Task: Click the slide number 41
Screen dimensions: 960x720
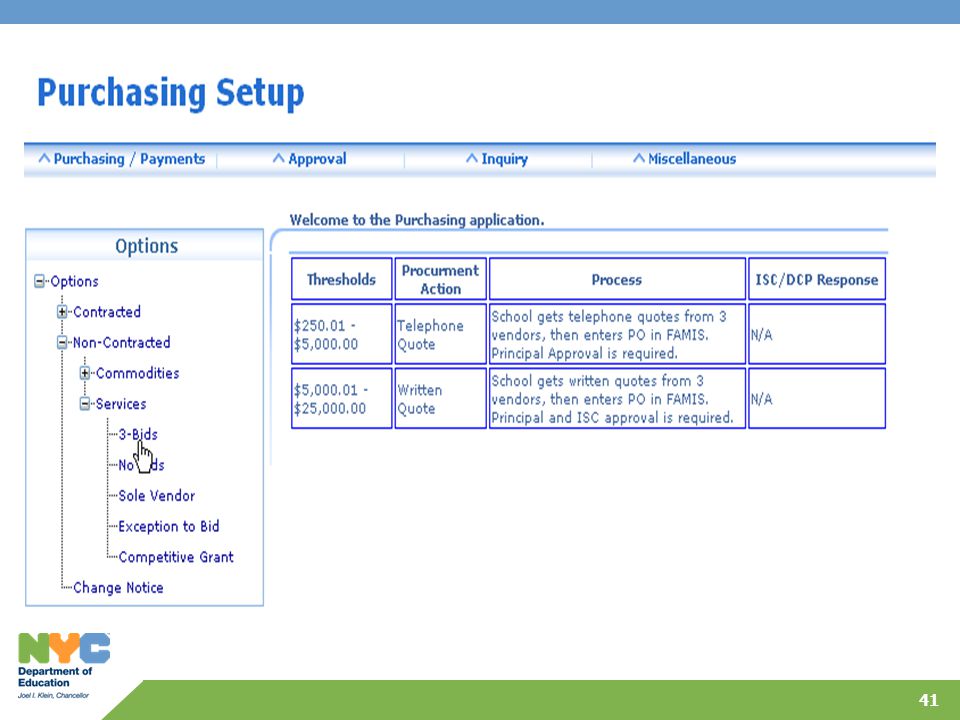Action: [928, 700]
